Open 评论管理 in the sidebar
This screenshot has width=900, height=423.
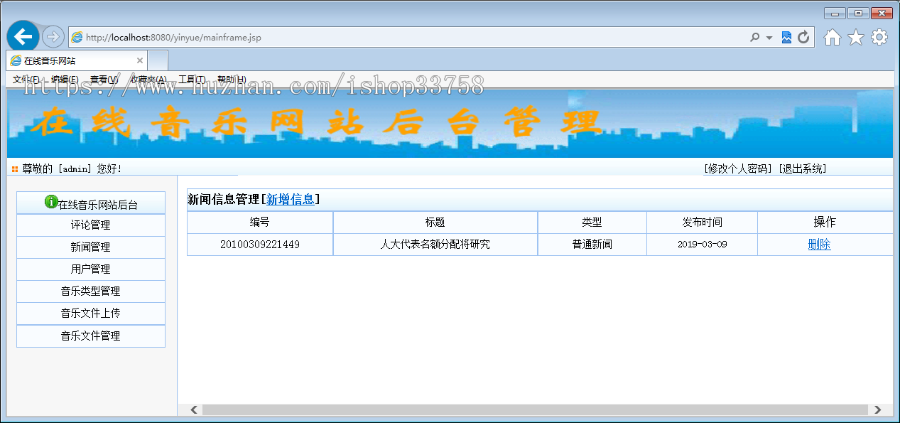pos(91,225)
